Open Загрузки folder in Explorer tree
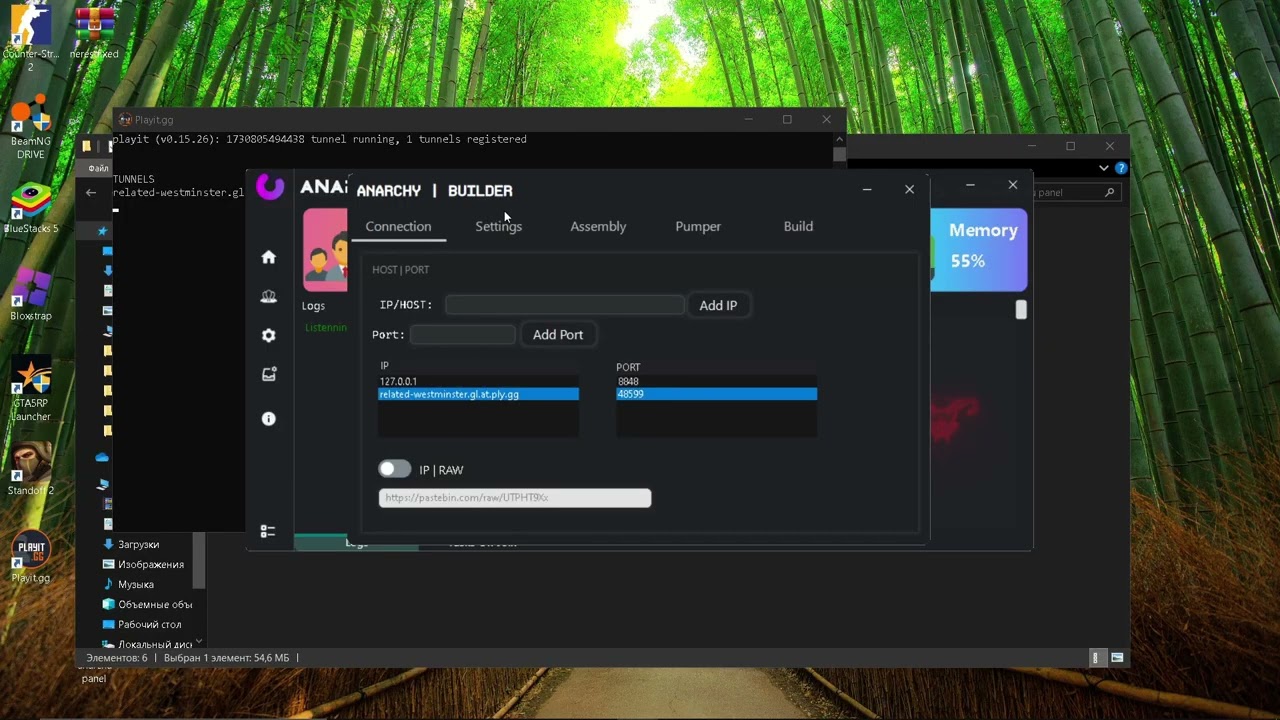Viewport: 1280px width, 720px height. click(138, 545)
